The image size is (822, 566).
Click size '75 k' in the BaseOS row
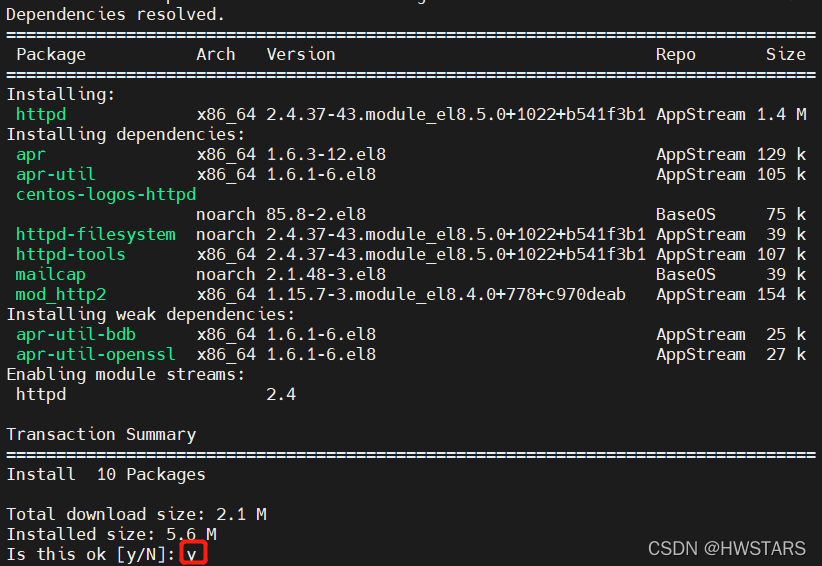pos(786,214)
